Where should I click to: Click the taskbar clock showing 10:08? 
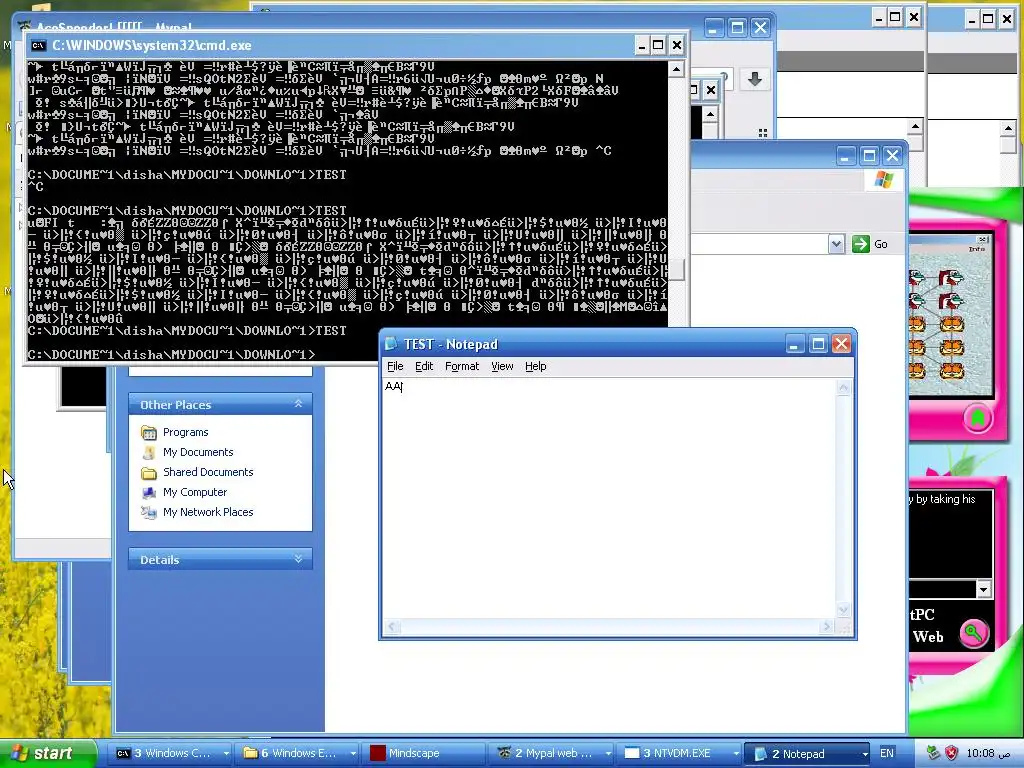coord(989,753)
